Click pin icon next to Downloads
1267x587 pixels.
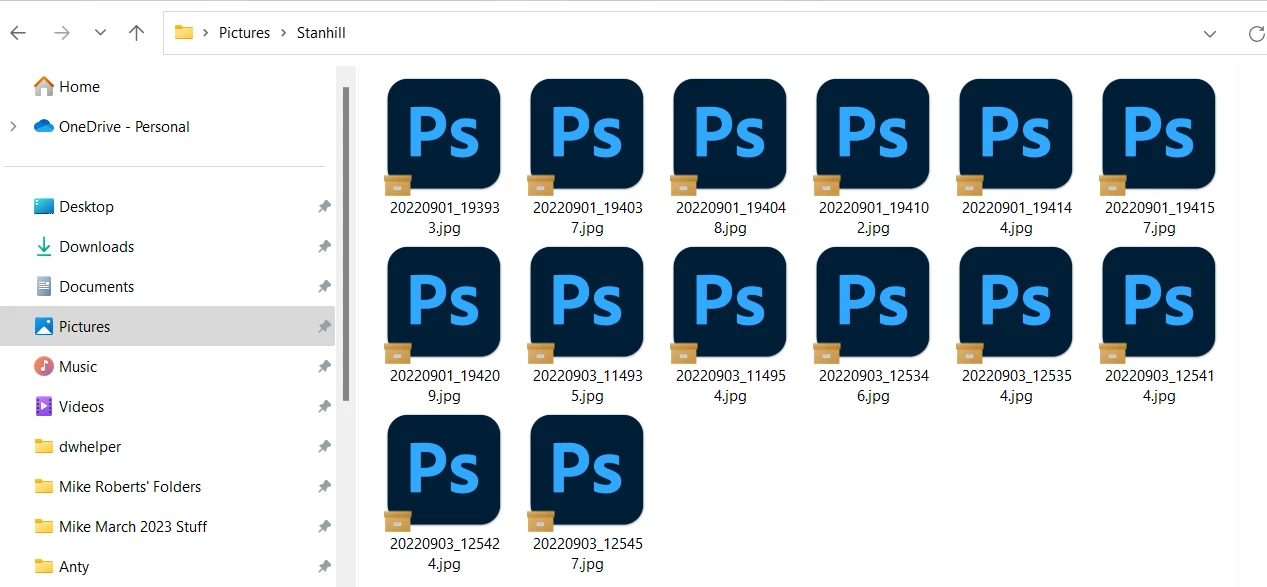[x=324, y=247]
